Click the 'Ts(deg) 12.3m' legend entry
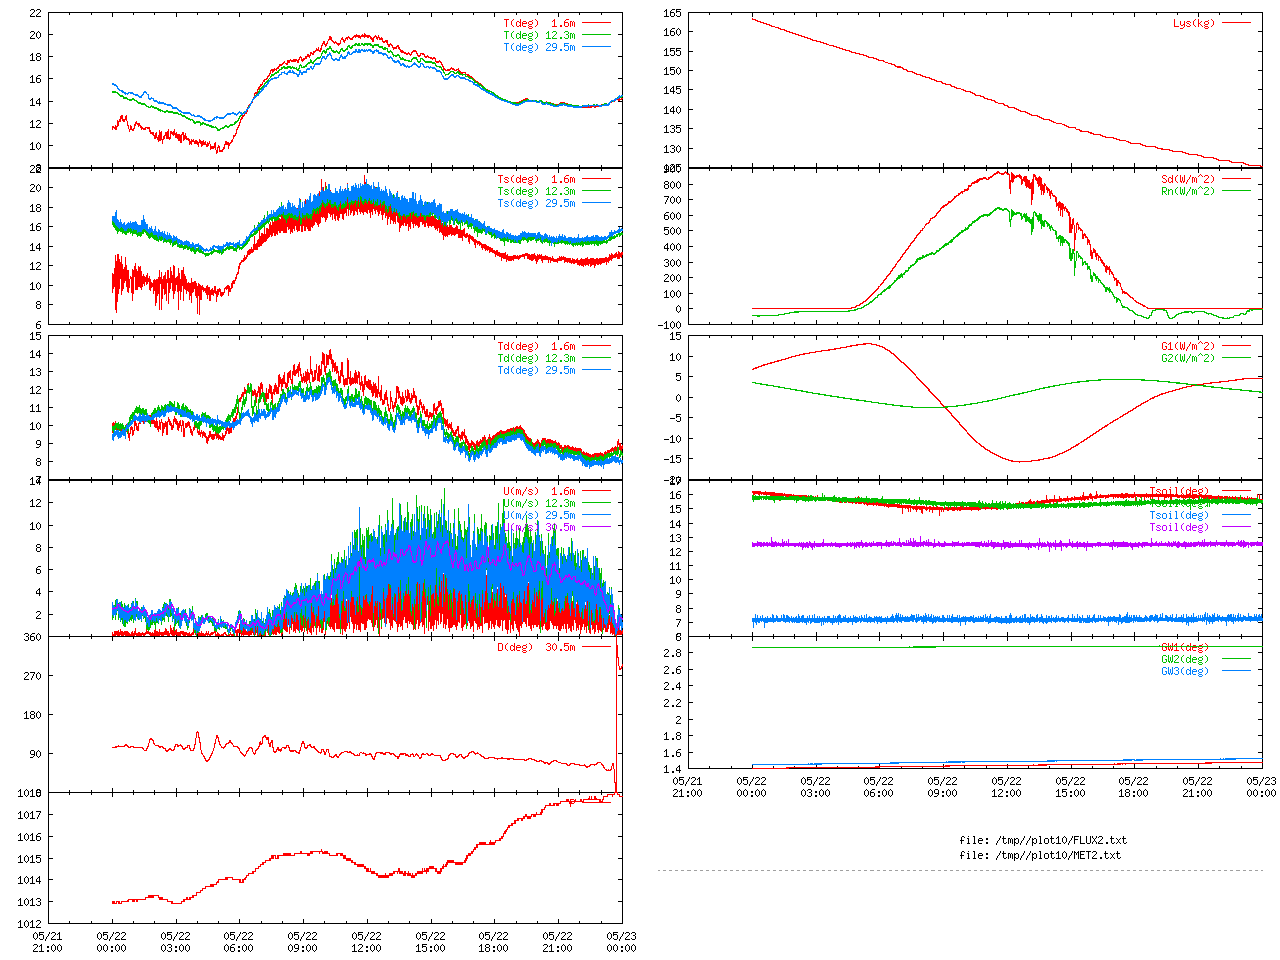The height and width of the screenshot is (960, 1280). point(537,192)
